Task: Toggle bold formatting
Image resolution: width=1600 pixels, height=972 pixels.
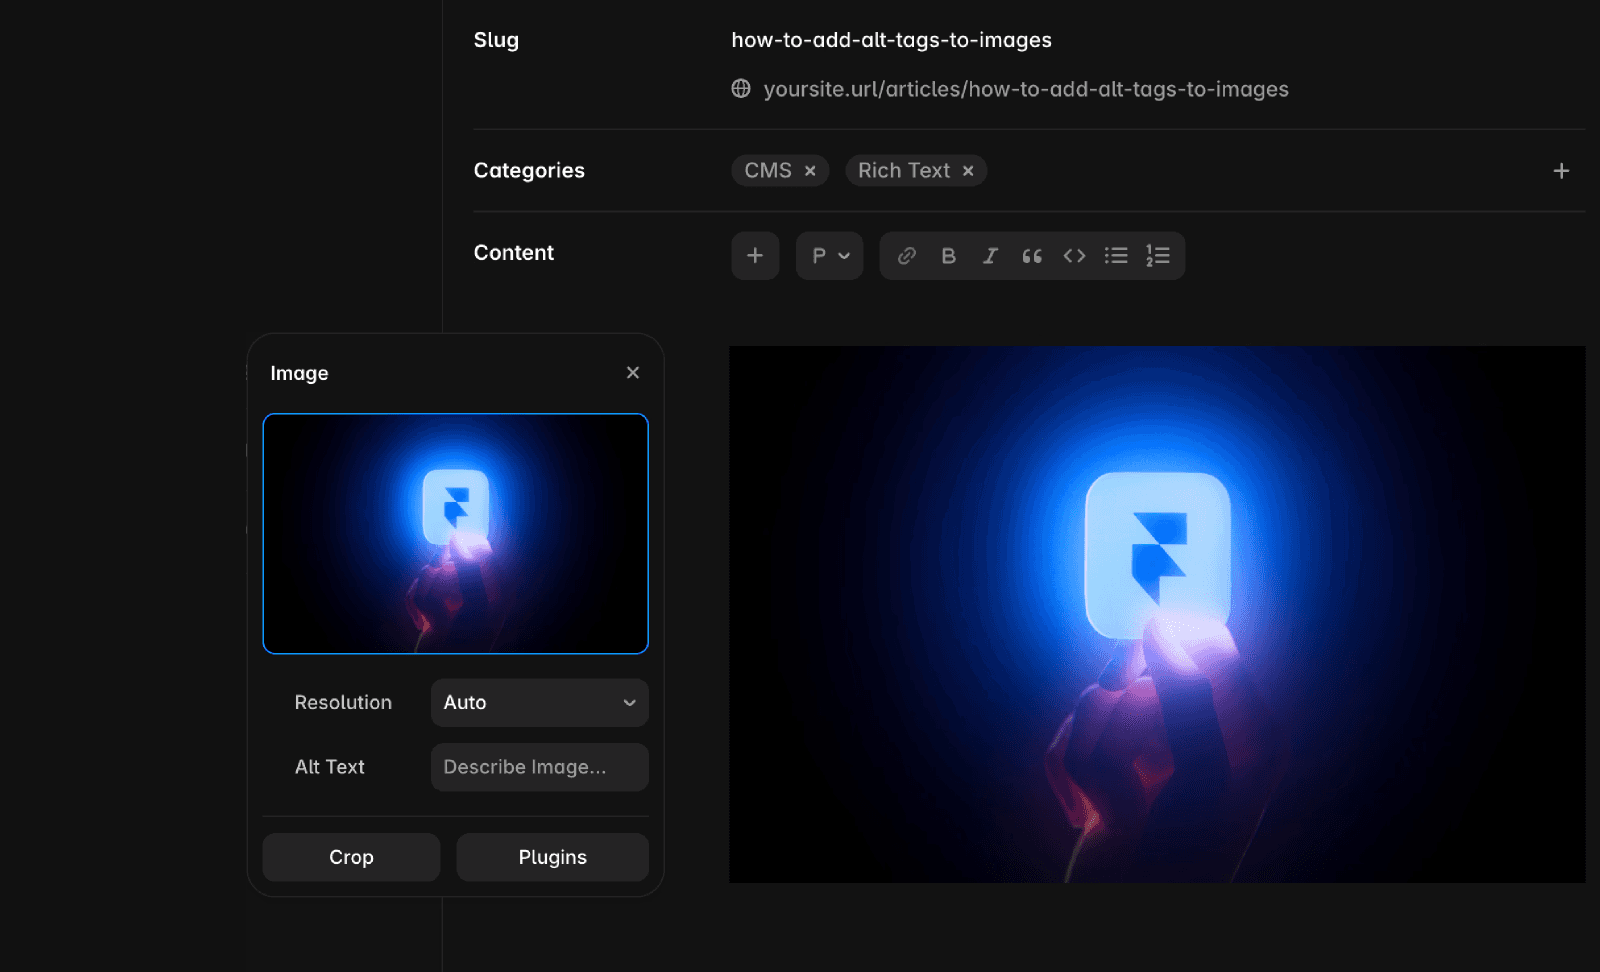Action: pos(949,256)
